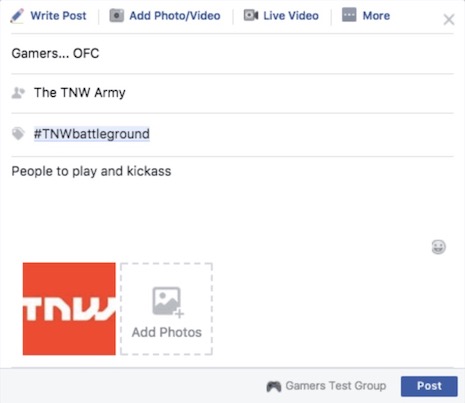Select the Live Video option
This screenshot has height=403, width=465.
(x=281, y=16)
